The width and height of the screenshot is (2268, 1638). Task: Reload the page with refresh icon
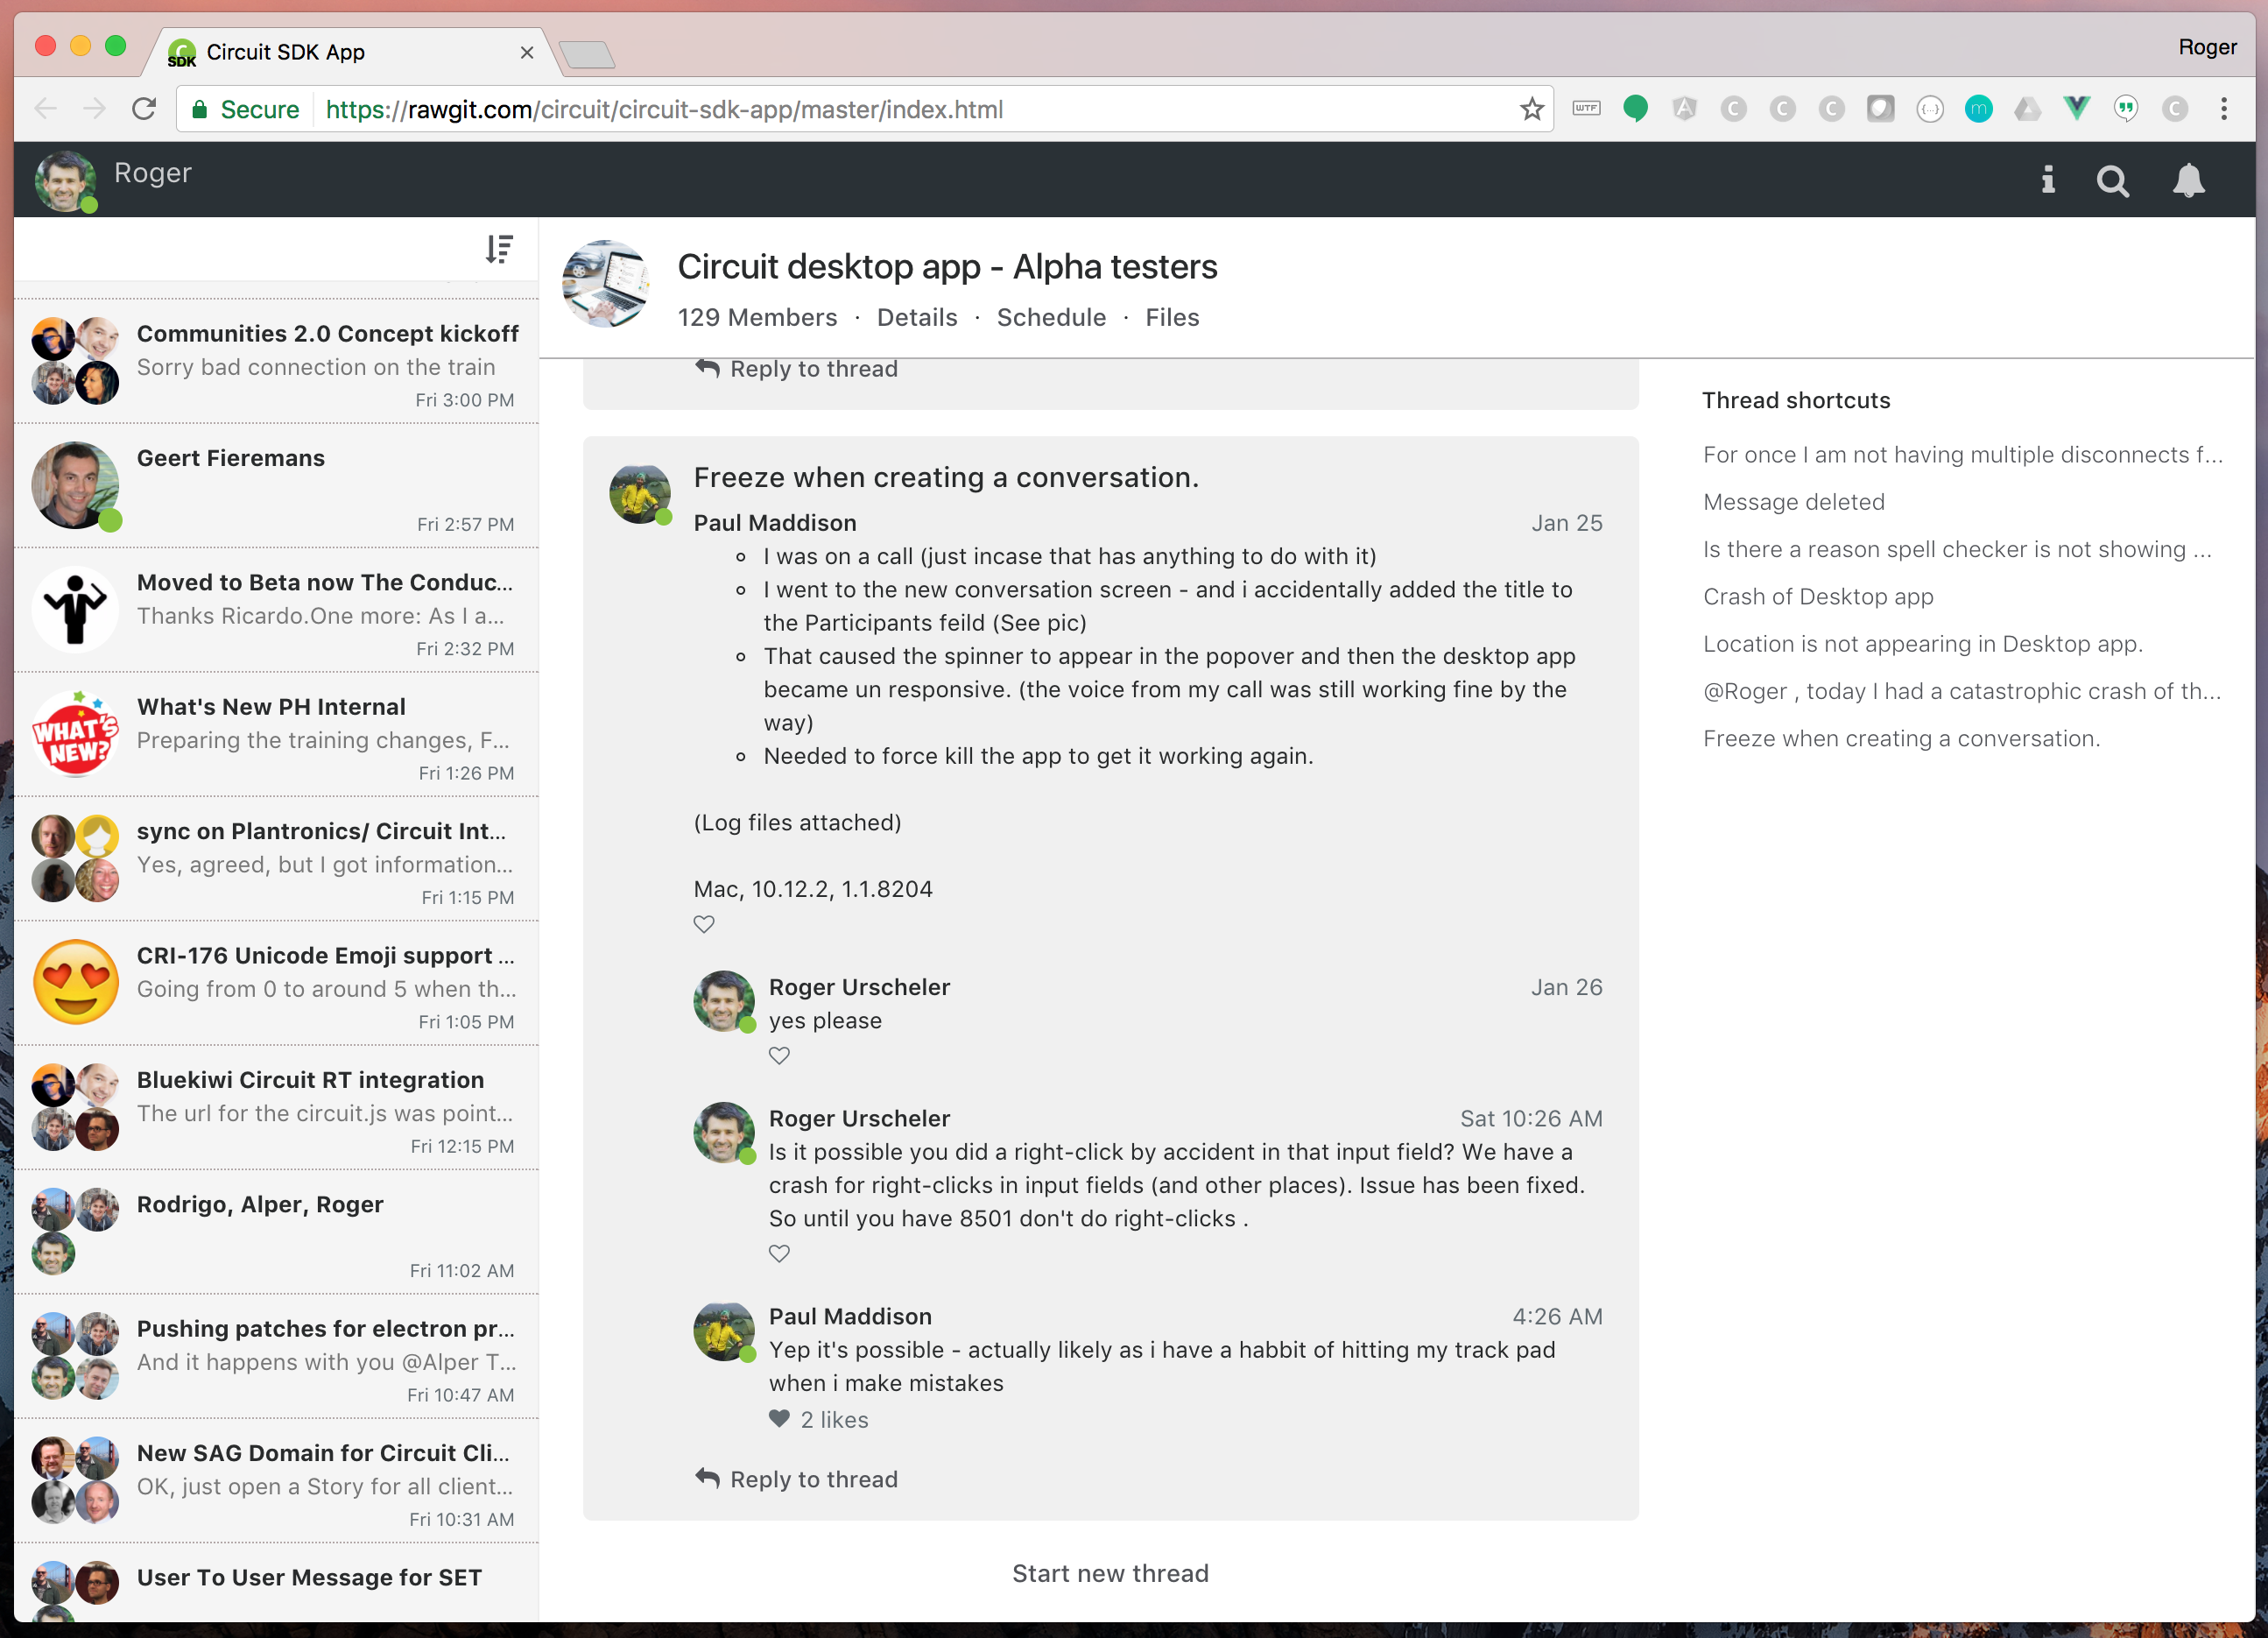point(144,109)
